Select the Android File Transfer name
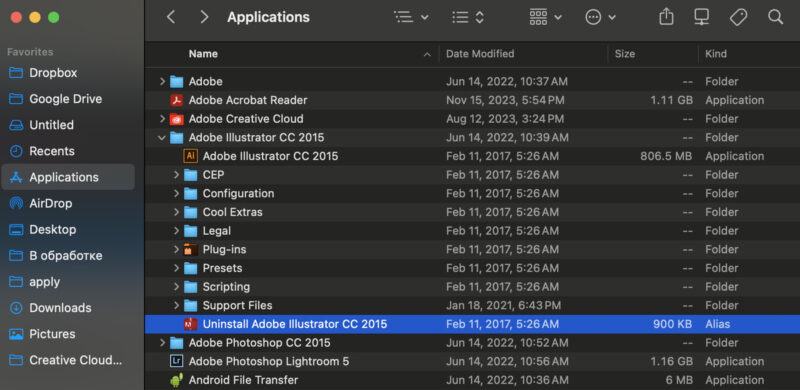 click(x=243, y=380)
